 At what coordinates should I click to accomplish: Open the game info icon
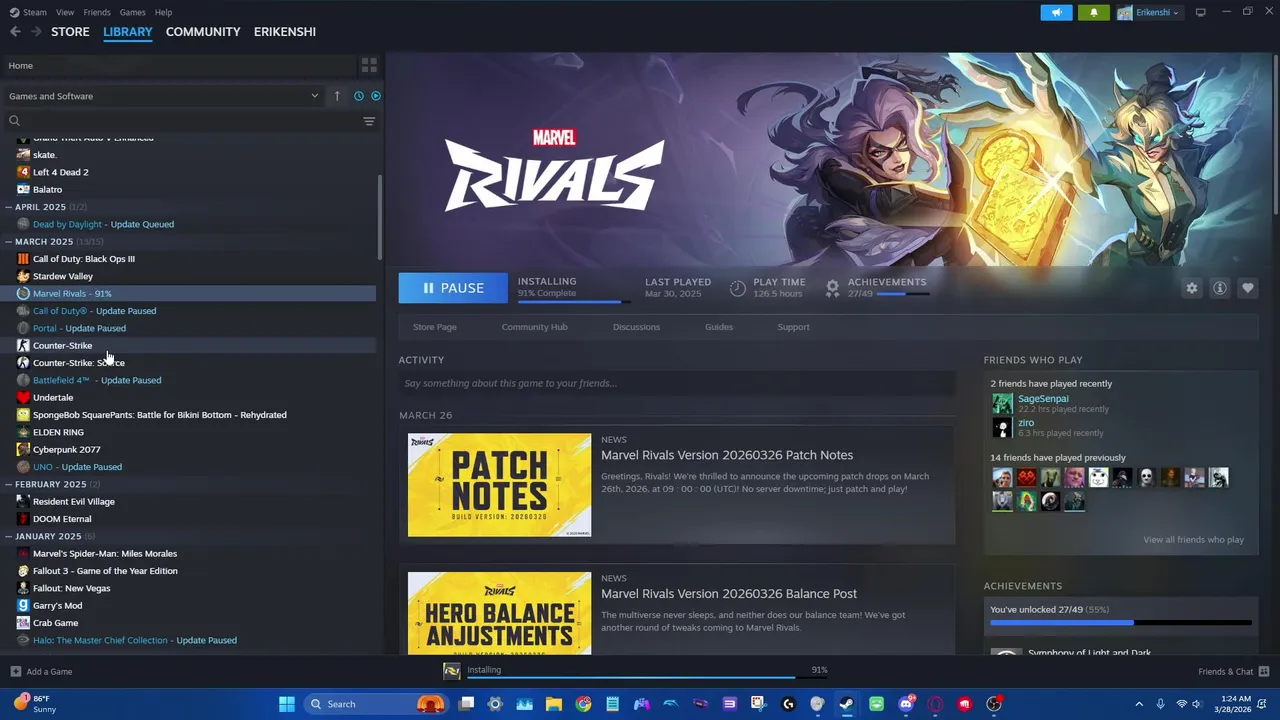1220,288
